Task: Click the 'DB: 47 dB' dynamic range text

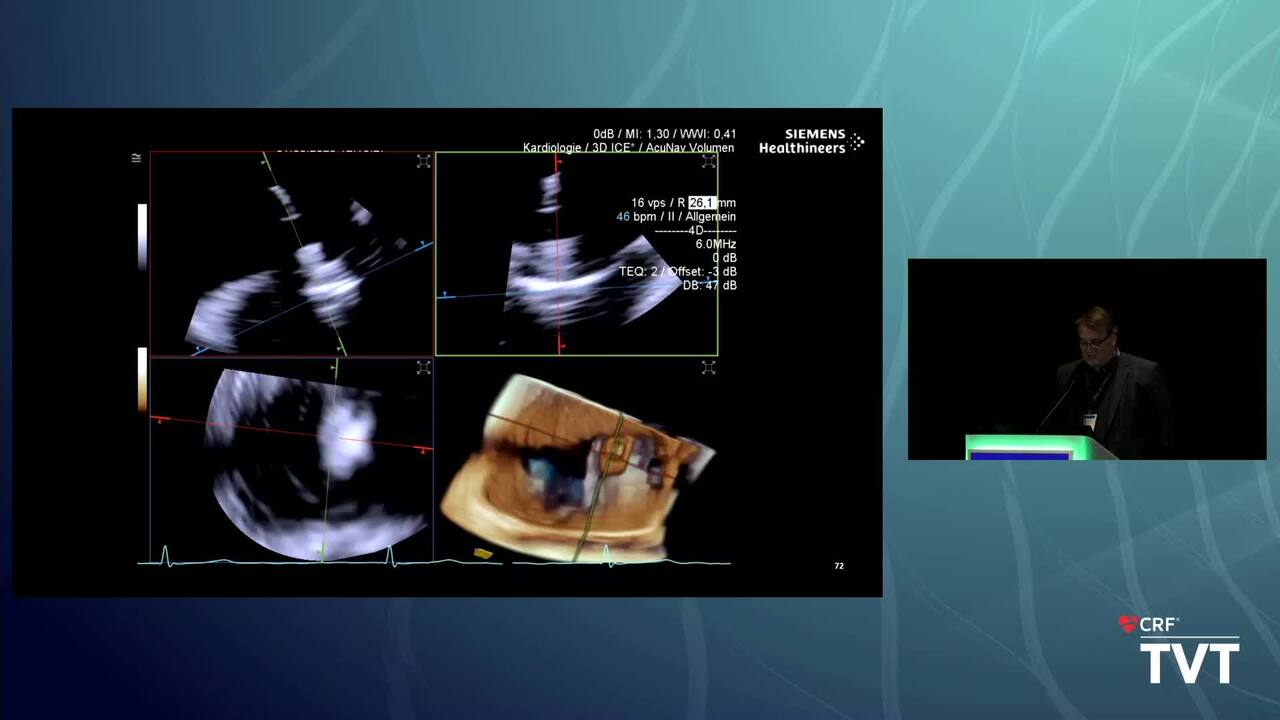Action: [710, 286]
